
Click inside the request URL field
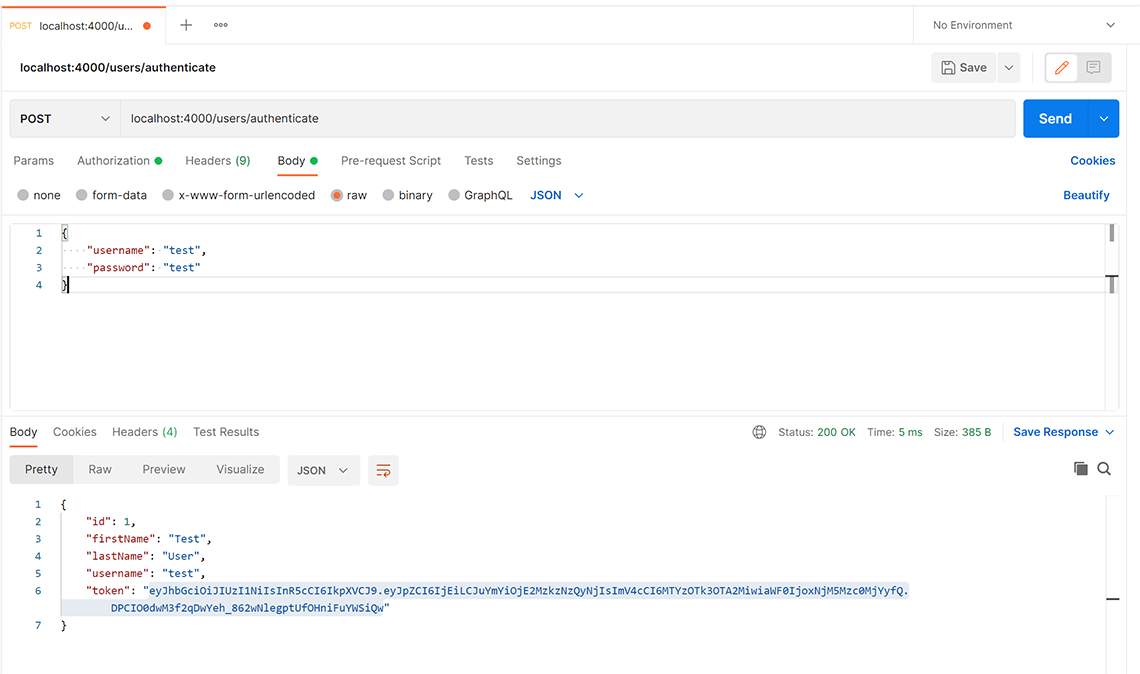point(400,118)
